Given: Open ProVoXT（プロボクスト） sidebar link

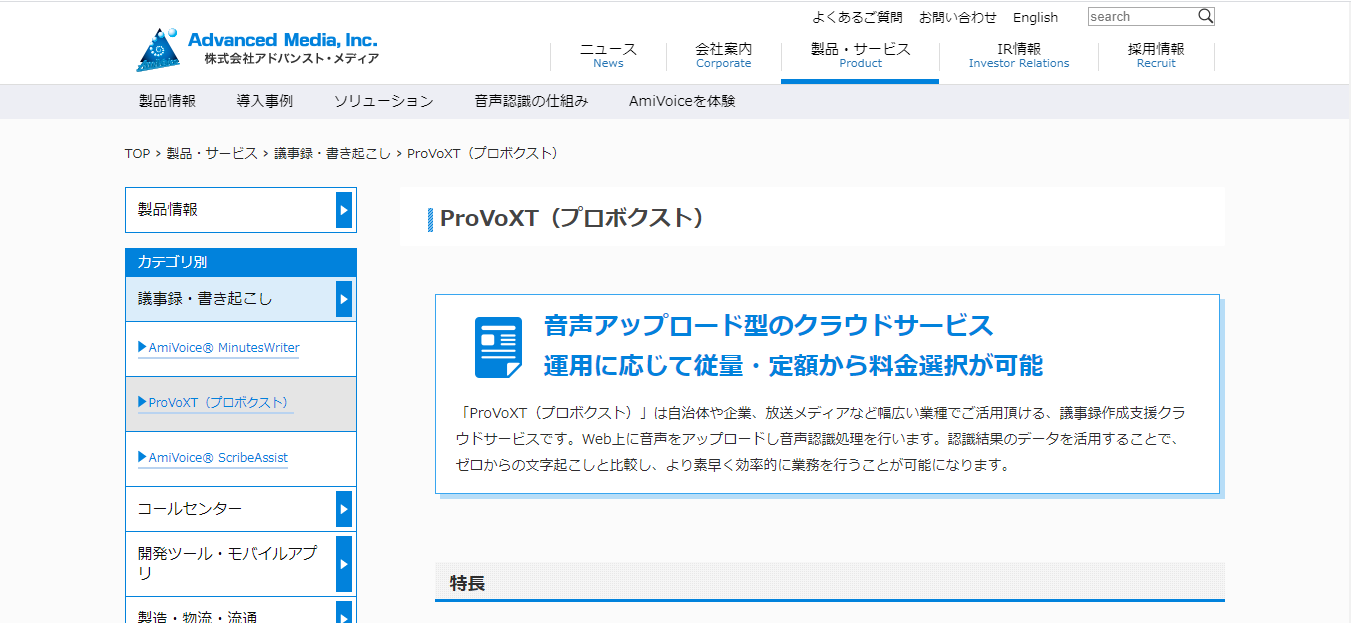Looking at the screenshot, I should point(218,403).
